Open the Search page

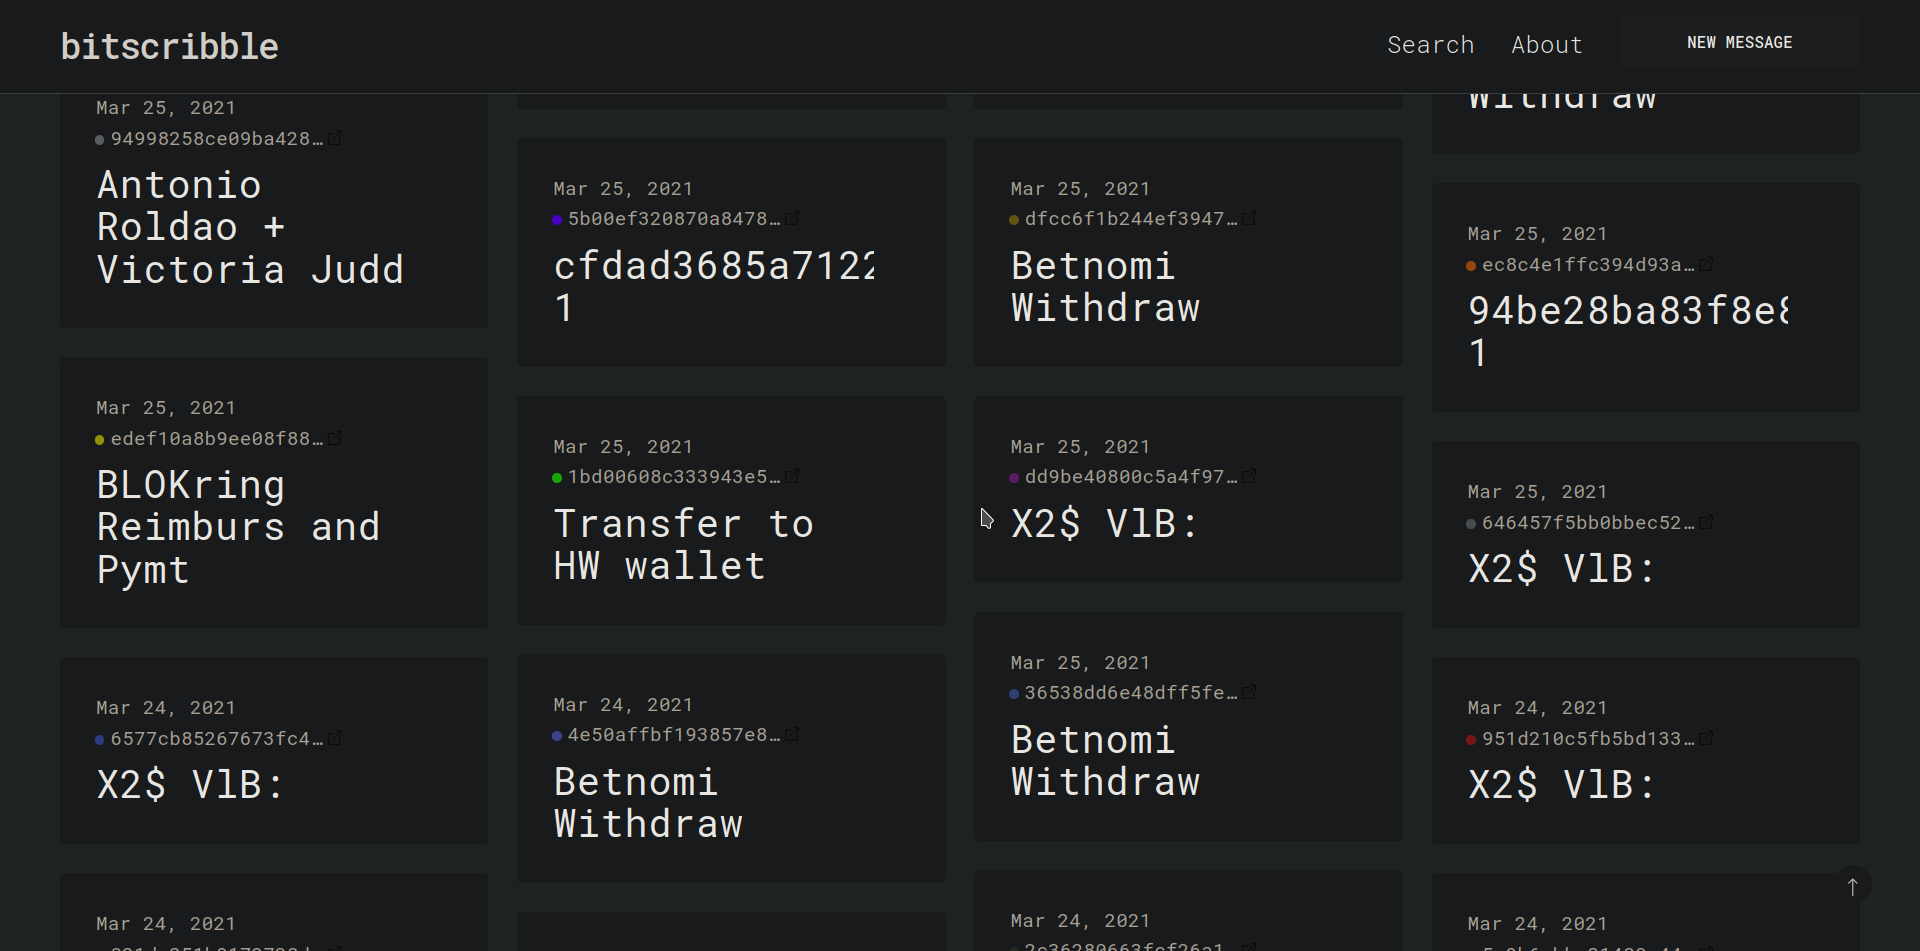click(x=1430, y=45)
